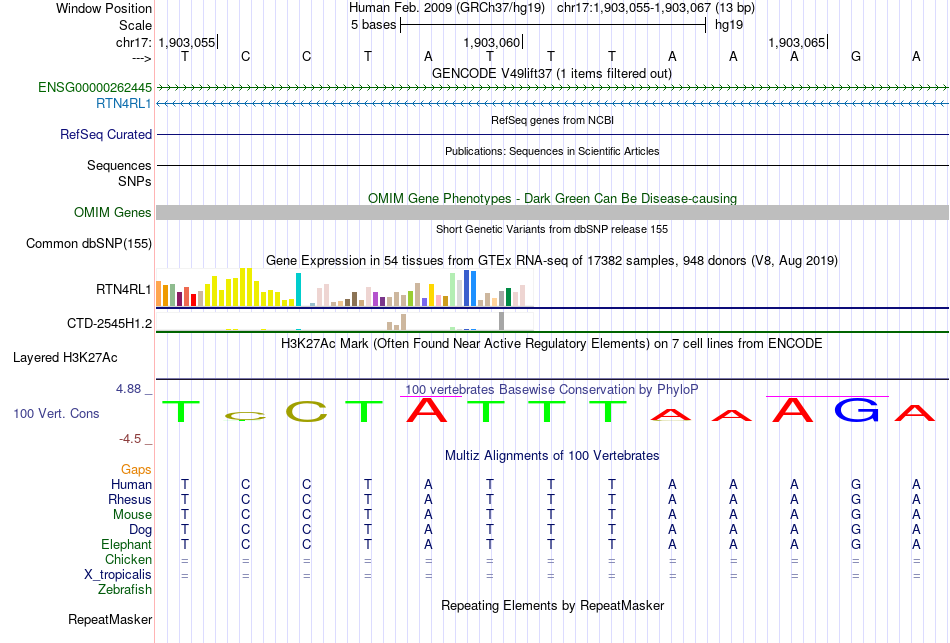Click the GENCODE V49lift37 track title

(552, 73)
